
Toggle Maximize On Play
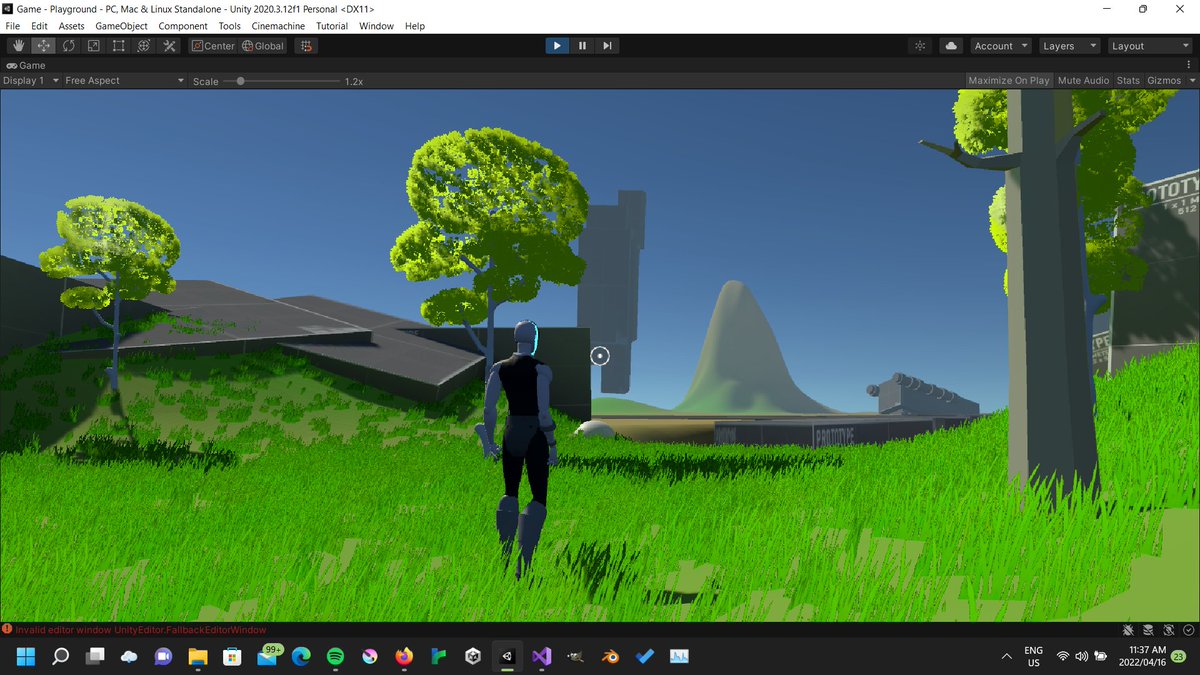1009,80
